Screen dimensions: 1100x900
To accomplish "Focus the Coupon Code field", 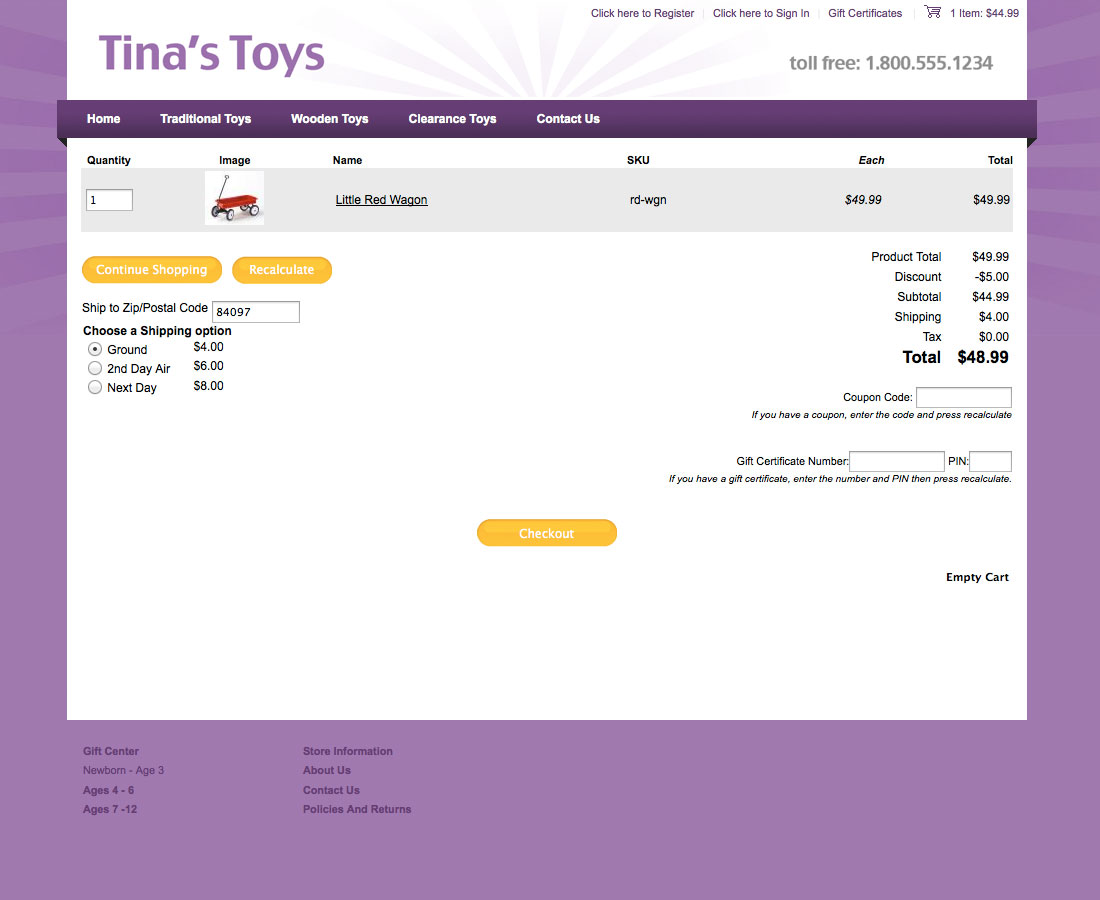I will tap(963, 397).
